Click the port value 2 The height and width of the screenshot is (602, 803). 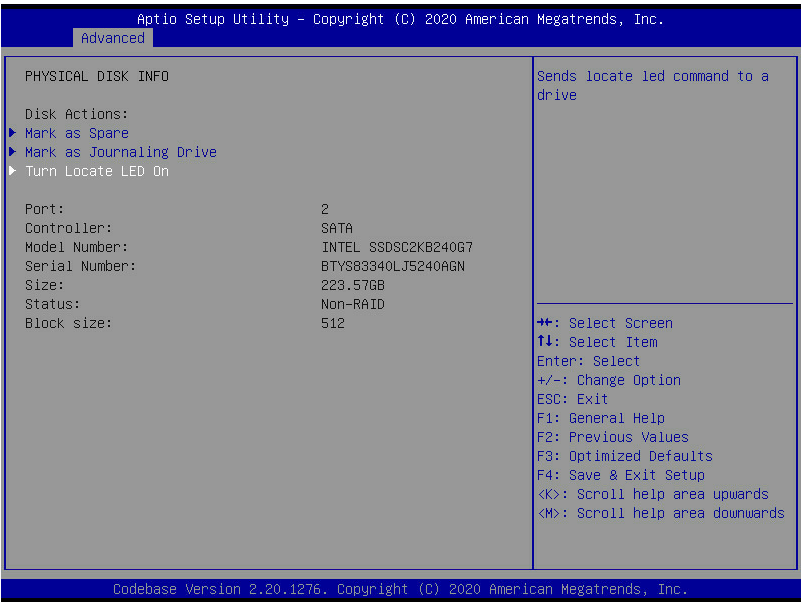[325, 209]
